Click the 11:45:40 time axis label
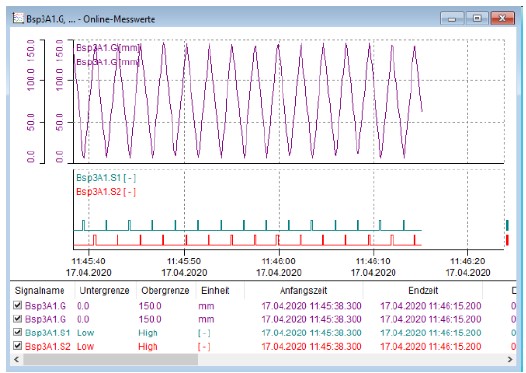This screenshot has width=526, height=373. pyautogui.click(x=88, y=261)
